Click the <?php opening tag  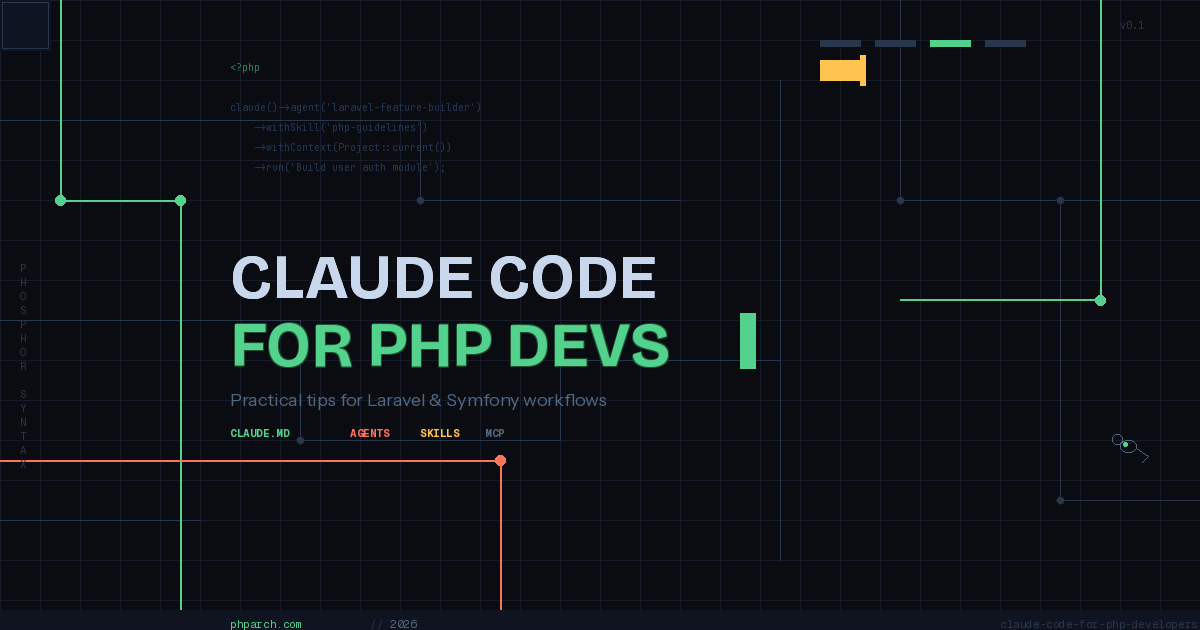pyautogui.click(x=245, y=68)
